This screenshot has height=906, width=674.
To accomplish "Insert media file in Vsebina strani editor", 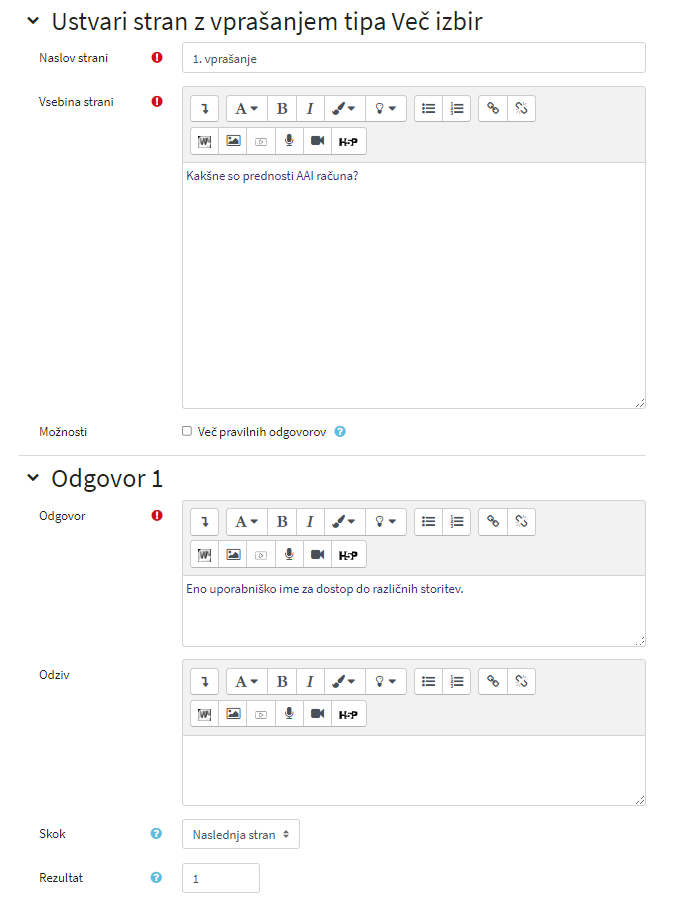I will (261, 141).
